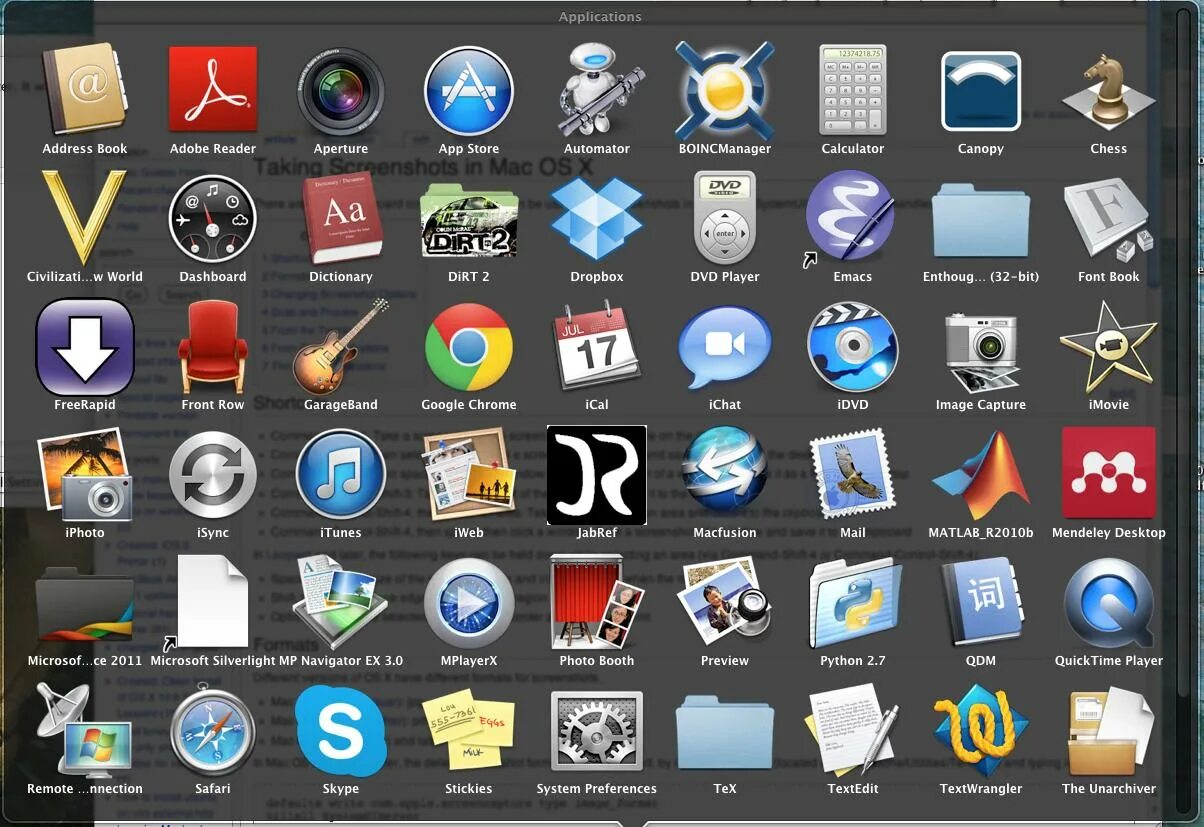
Task: Launch the GarageBand guitar icon
Action: coord(341,347)
